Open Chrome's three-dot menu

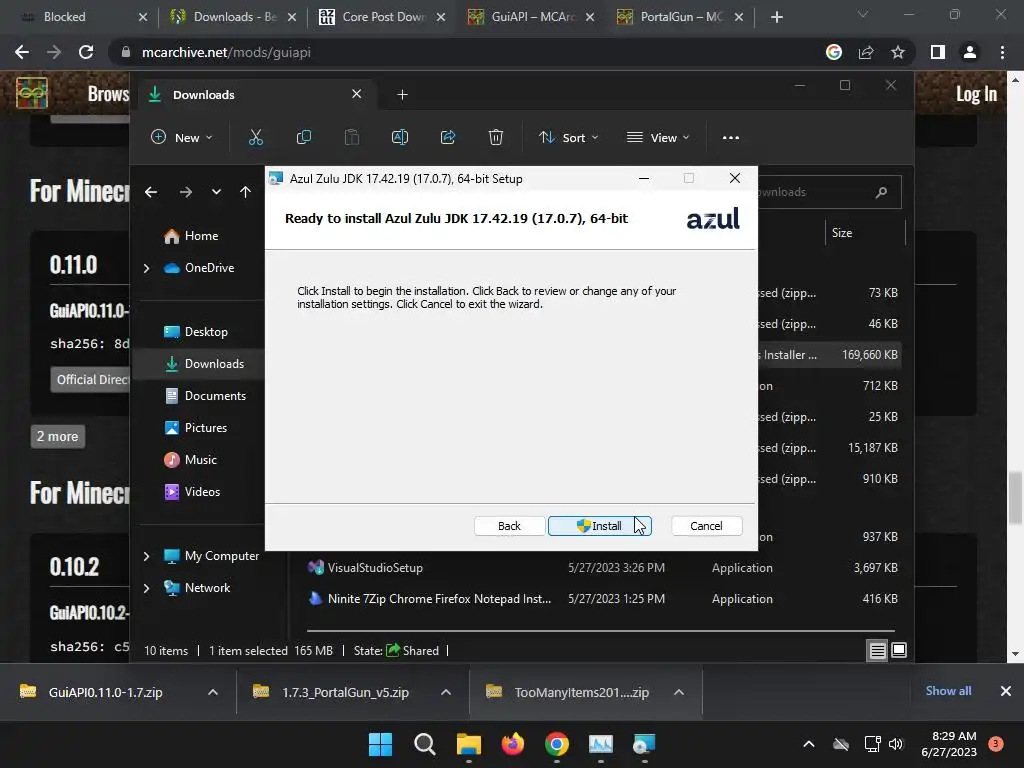tap(1002, 52)
